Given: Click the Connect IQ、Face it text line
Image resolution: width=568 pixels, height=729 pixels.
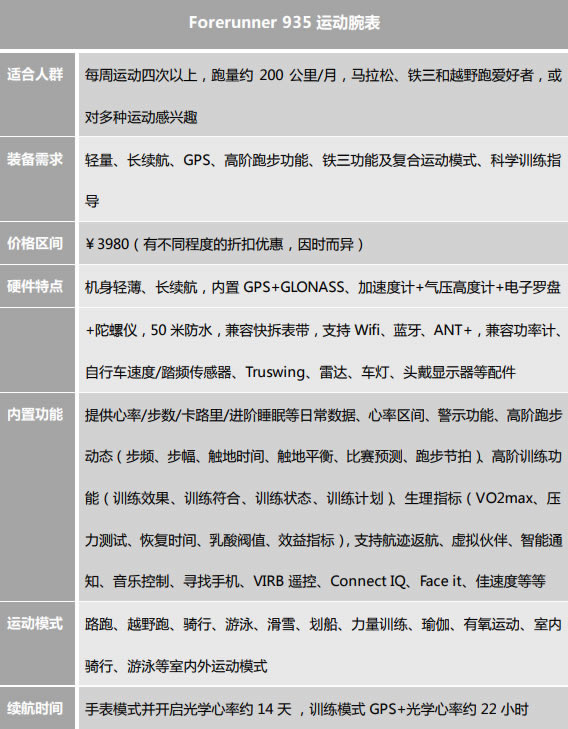Looking at the screenshot, I should pyautogui.click(x=315, y=581).
